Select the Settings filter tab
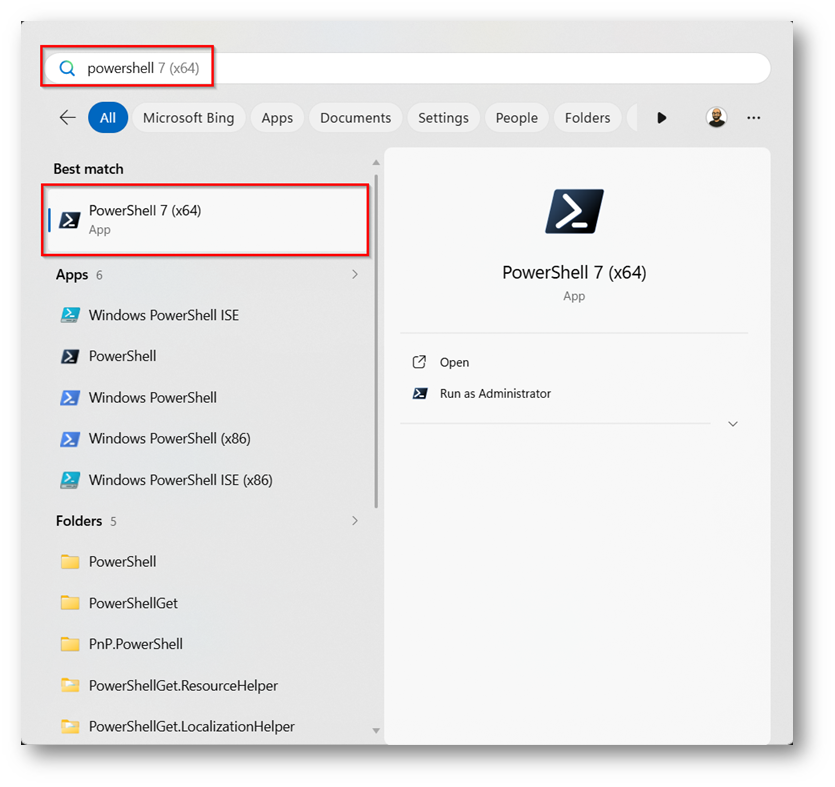Viewport: 835px width, 787px height. click(443, 117)
